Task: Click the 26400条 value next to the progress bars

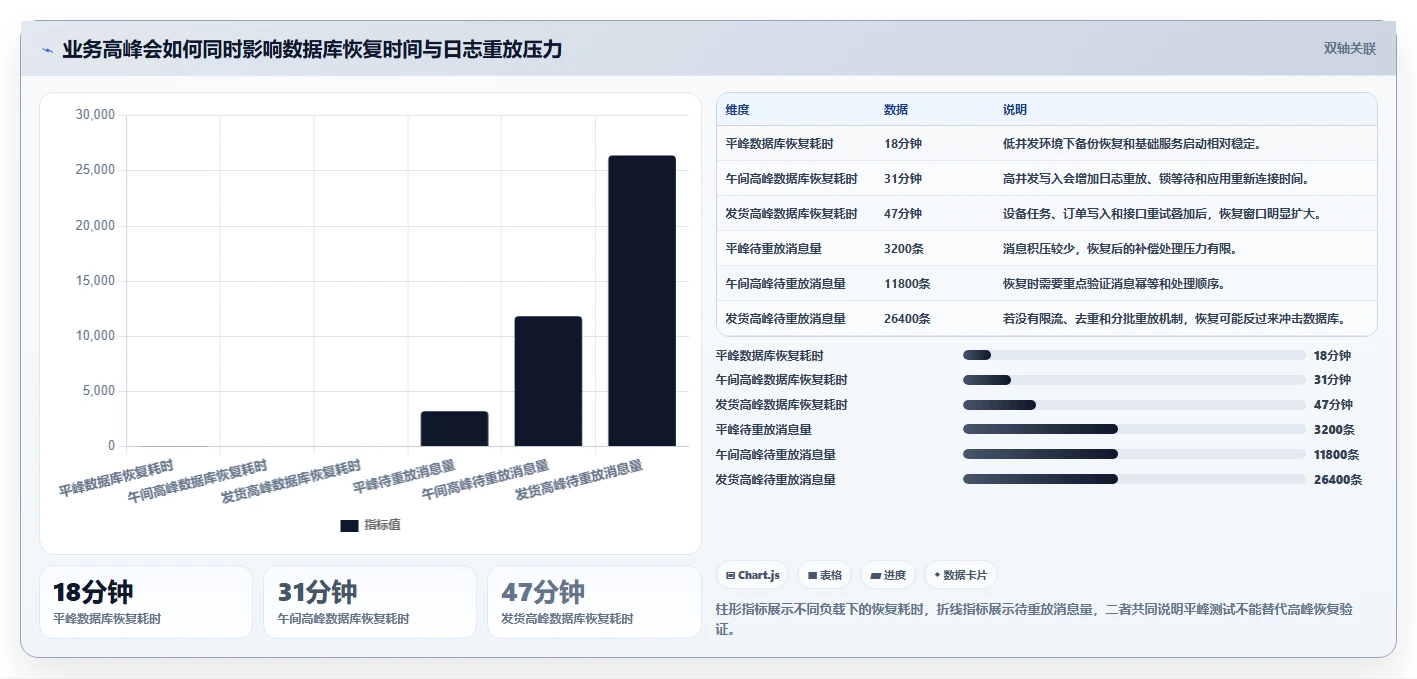Action: tap(1338, 479)
